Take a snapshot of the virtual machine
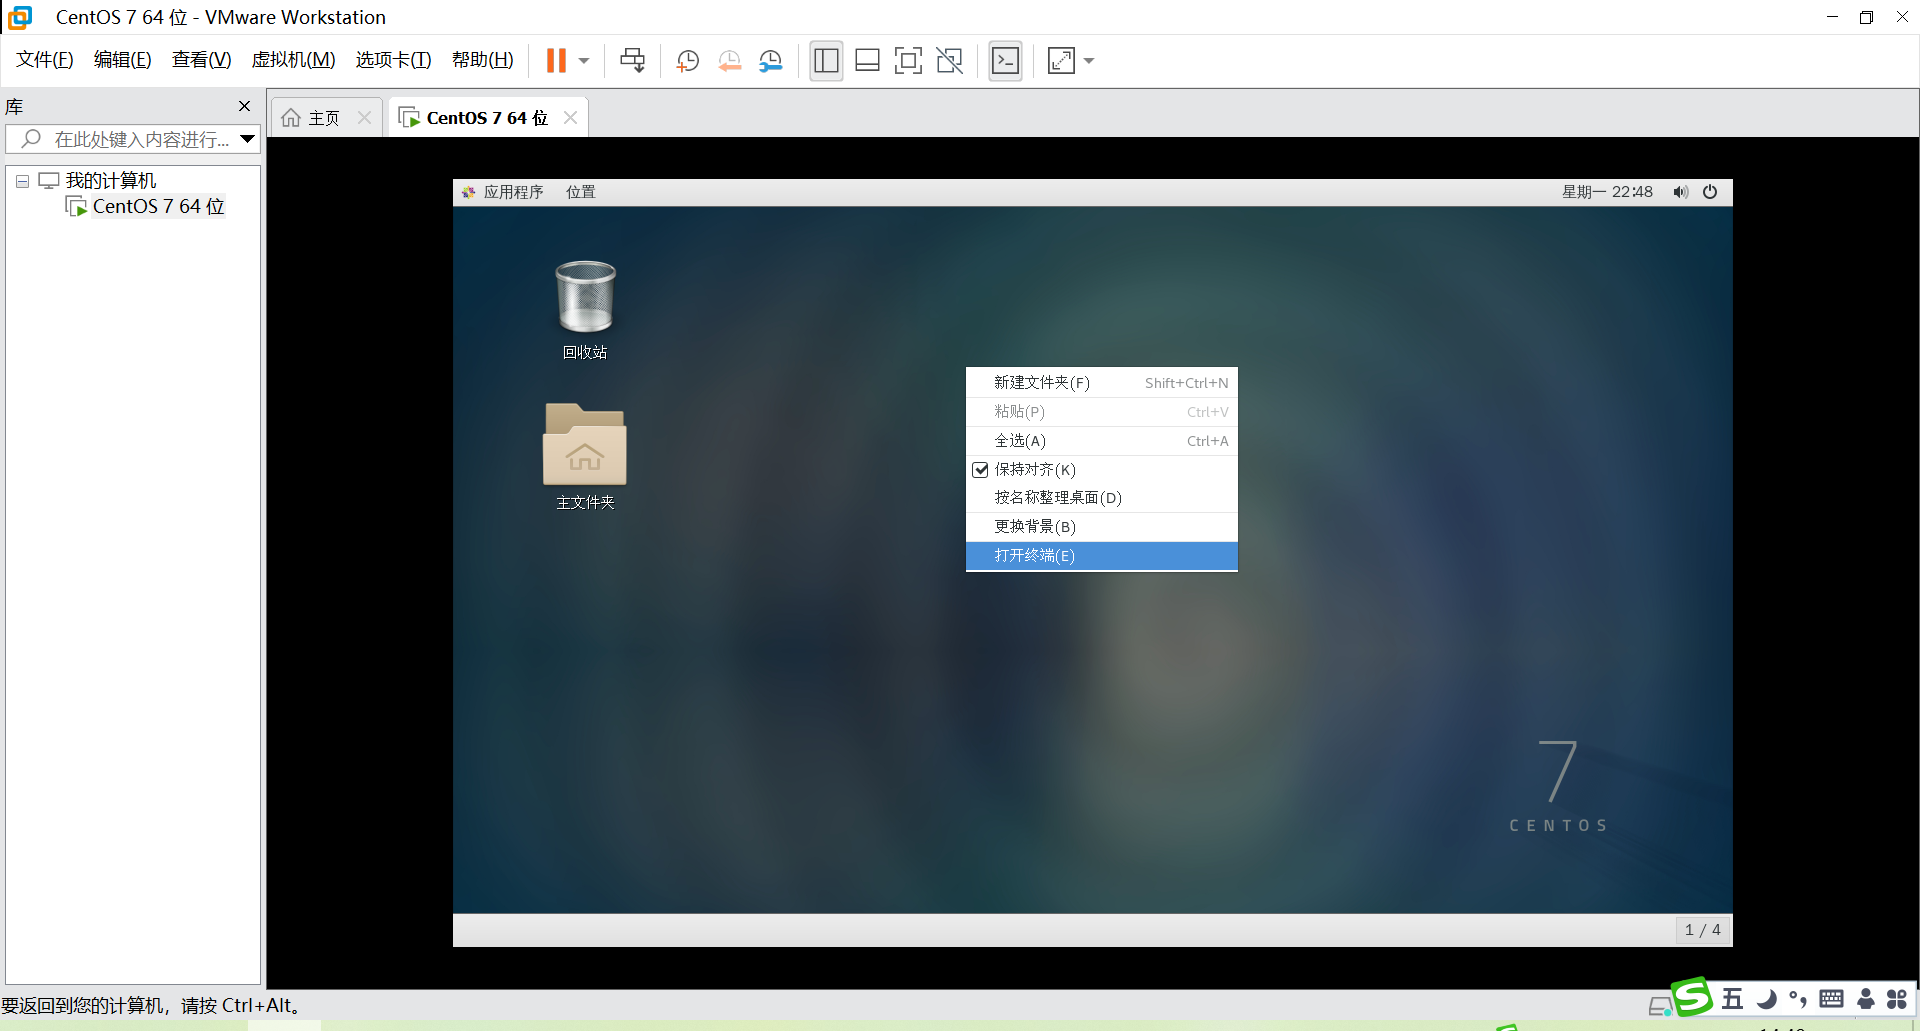This screenshot has height=1031, width=1920. click(x=687, y=61)
